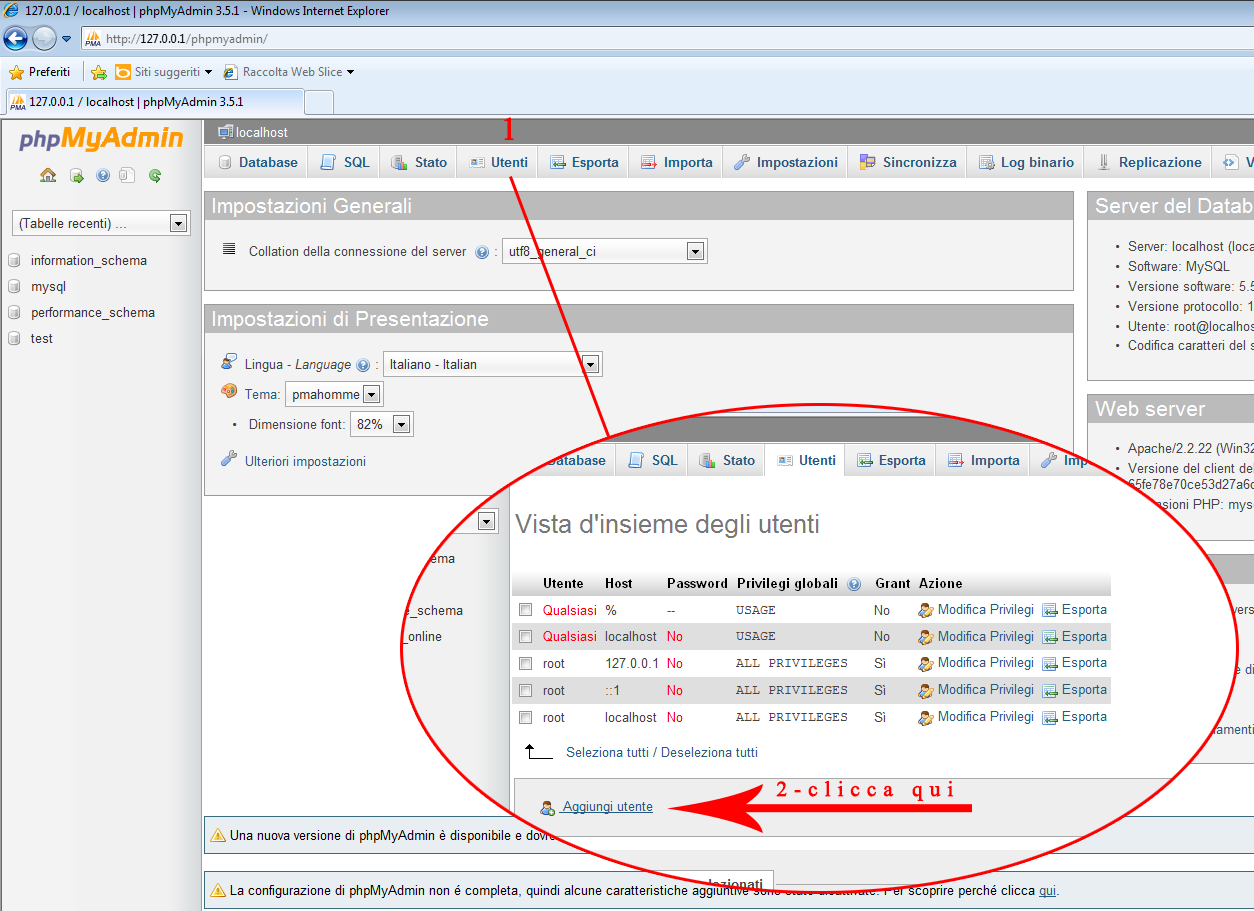
Task: Click the Home house icon under the phpMyAdmin logo
Action: (48, 176)
